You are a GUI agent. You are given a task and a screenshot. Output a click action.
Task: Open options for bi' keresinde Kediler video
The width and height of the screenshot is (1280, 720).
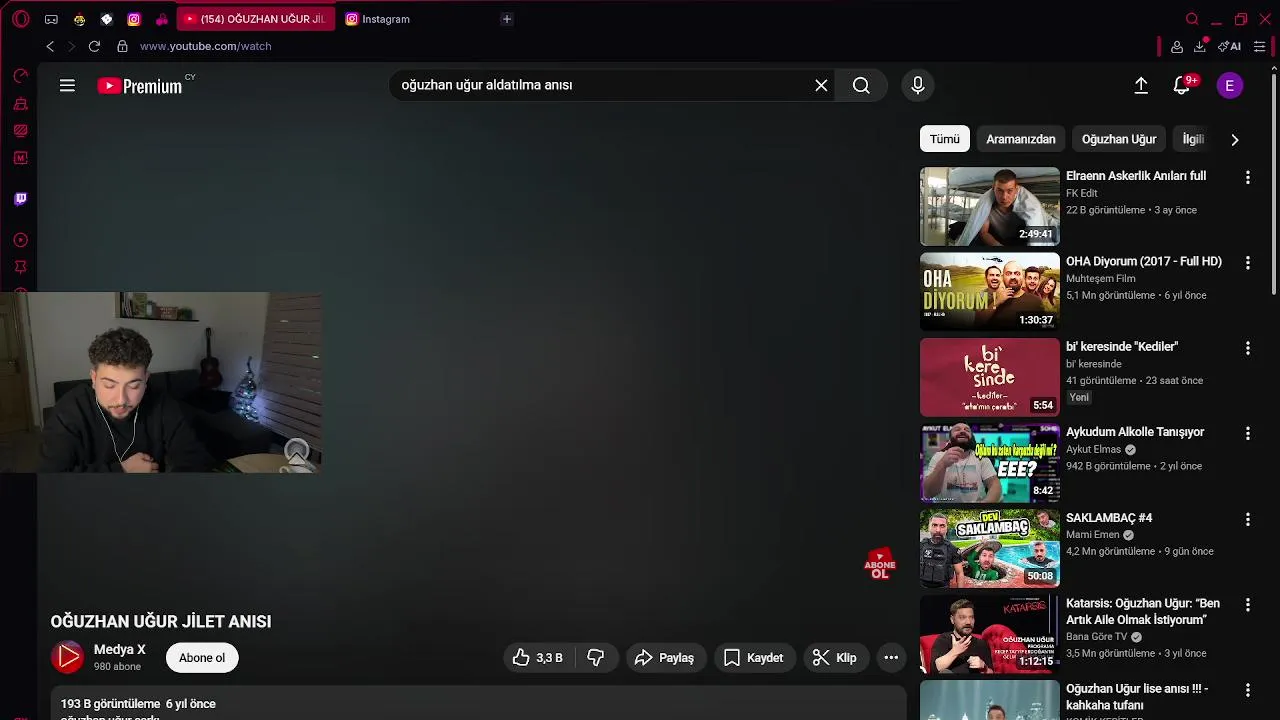tap(1247, 348)
